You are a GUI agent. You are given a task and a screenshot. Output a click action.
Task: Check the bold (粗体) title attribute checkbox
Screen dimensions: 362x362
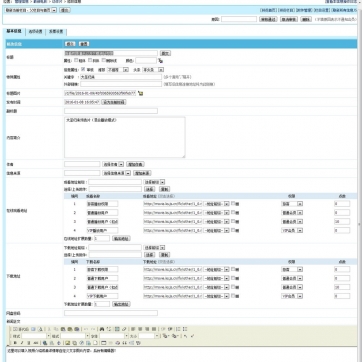pyautogui.click(x=76, y=60)
